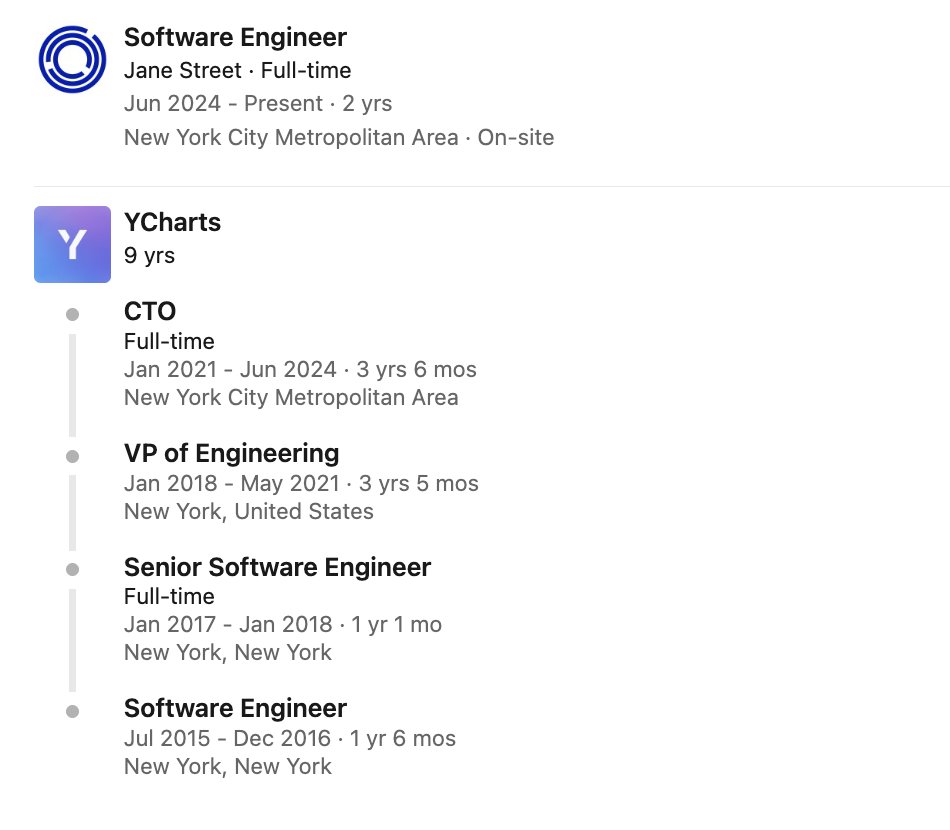950x830 pixels.
Task: Click the CTO role title
Action: (x=150, y=311)
